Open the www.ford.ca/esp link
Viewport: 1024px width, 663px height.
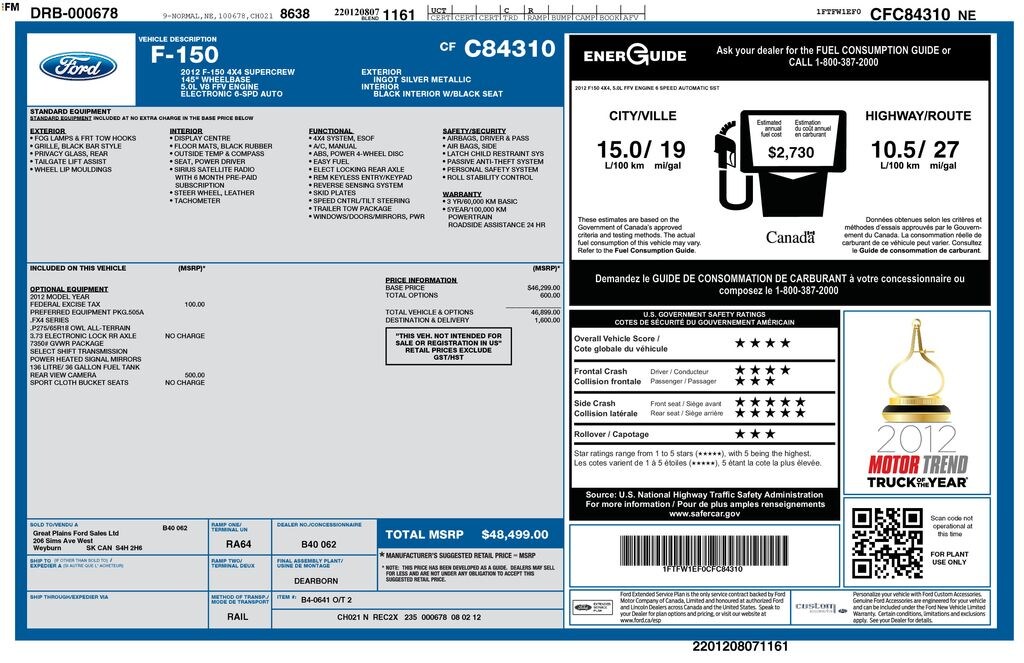tap(646, 620)
